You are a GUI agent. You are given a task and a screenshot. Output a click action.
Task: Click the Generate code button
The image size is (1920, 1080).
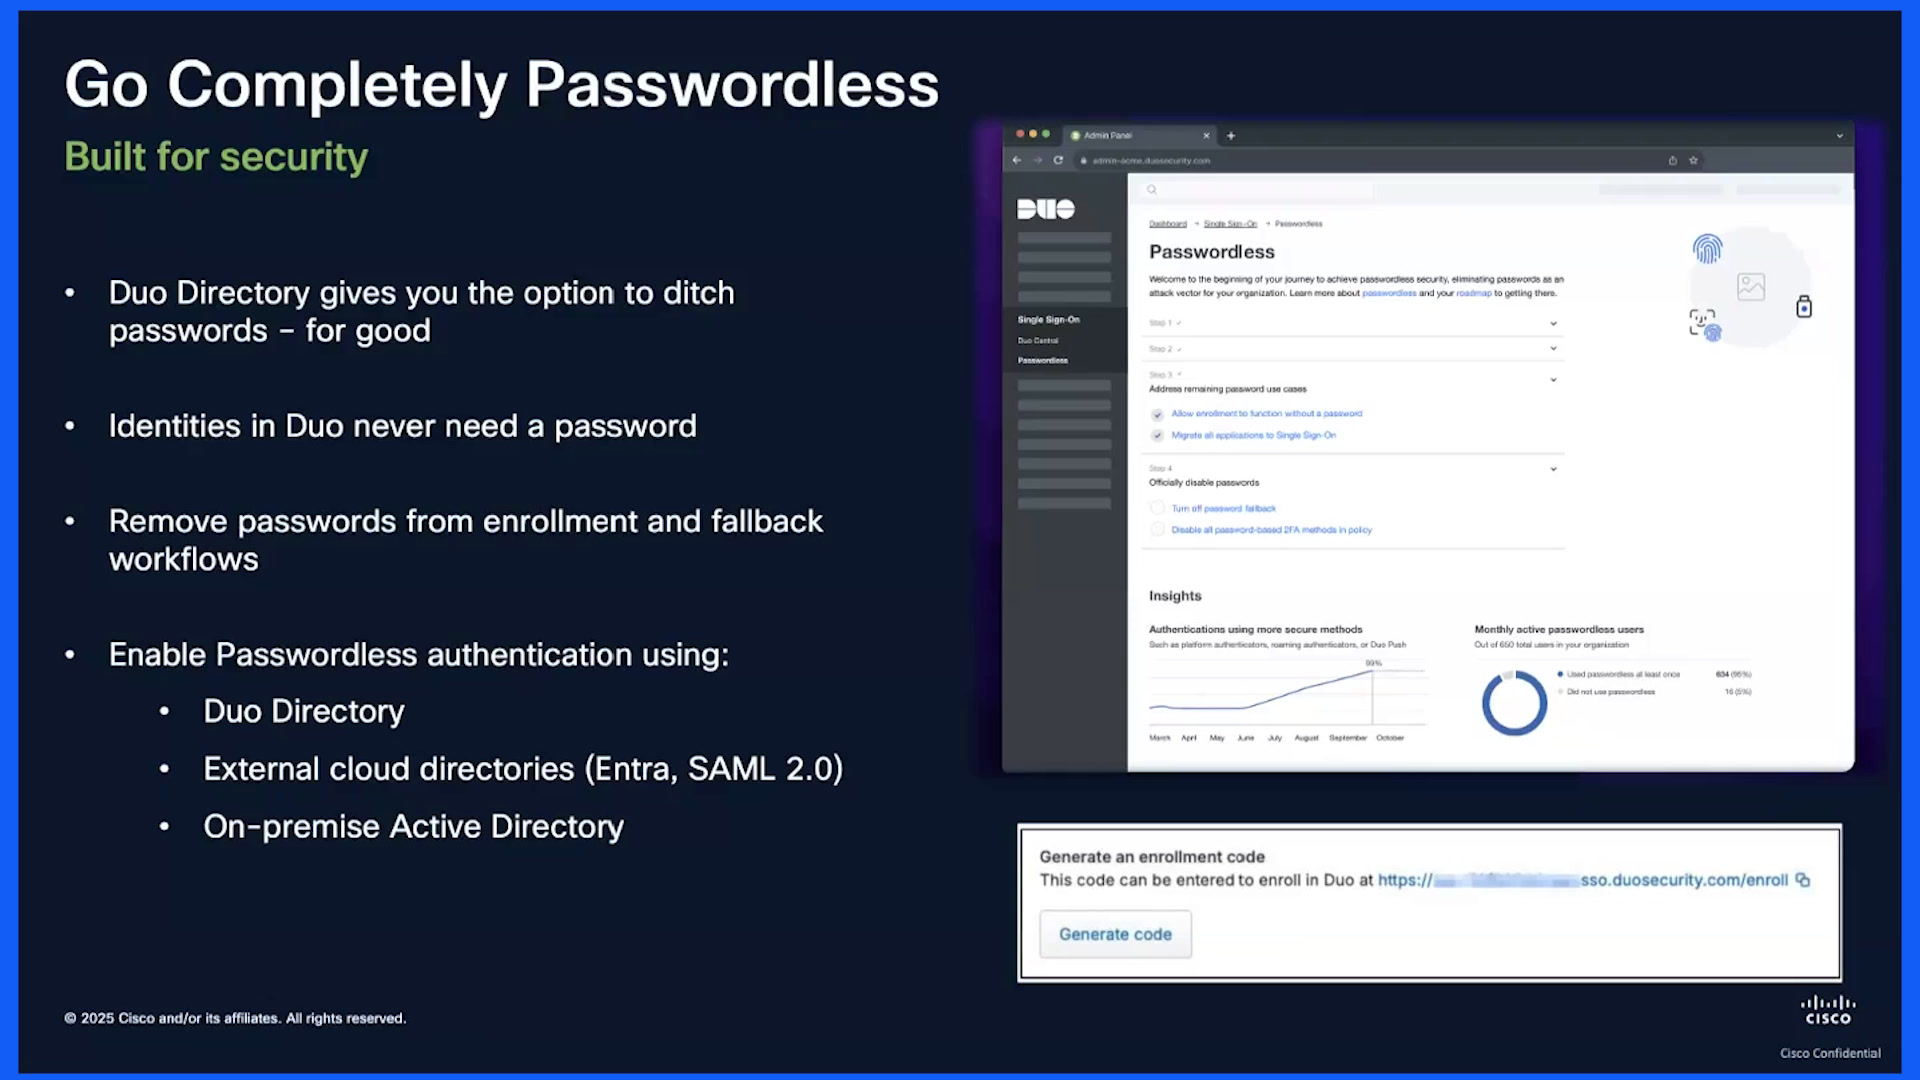[1115, 934]
